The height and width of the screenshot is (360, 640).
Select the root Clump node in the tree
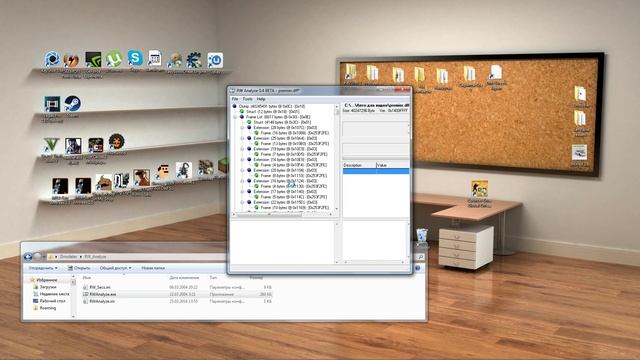(272, 106)
